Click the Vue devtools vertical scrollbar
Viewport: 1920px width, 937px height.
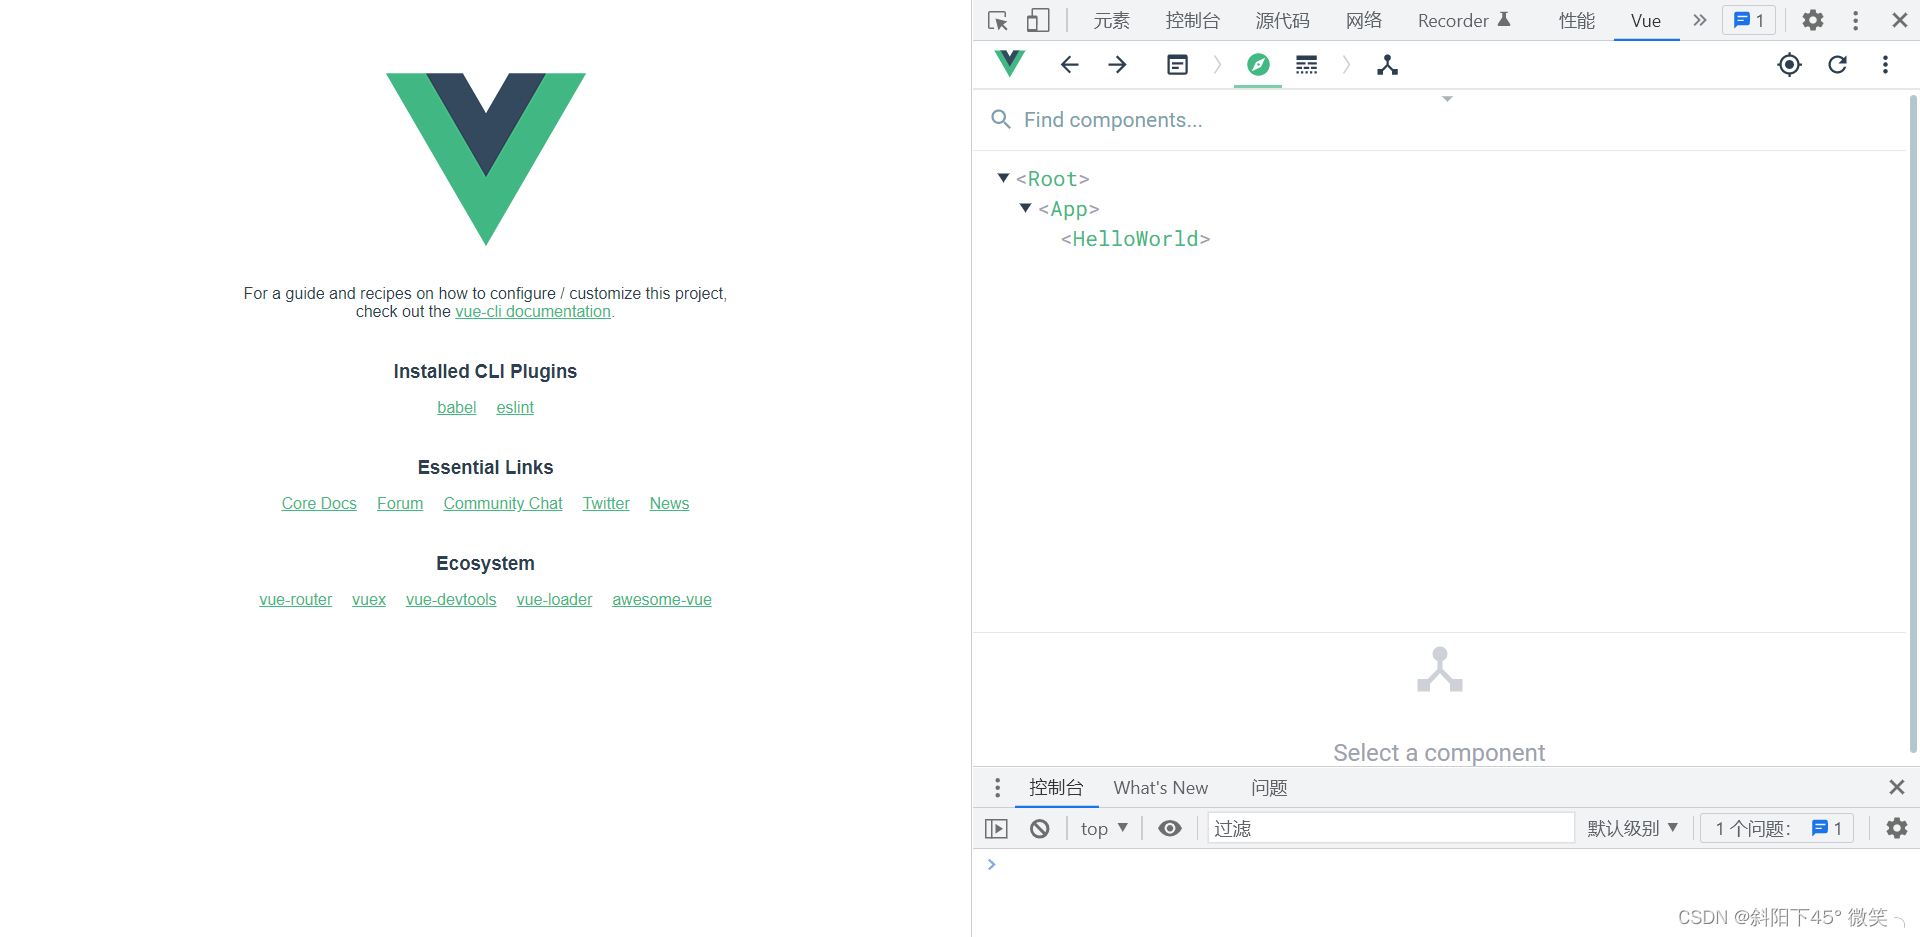tap(1913, 425)
